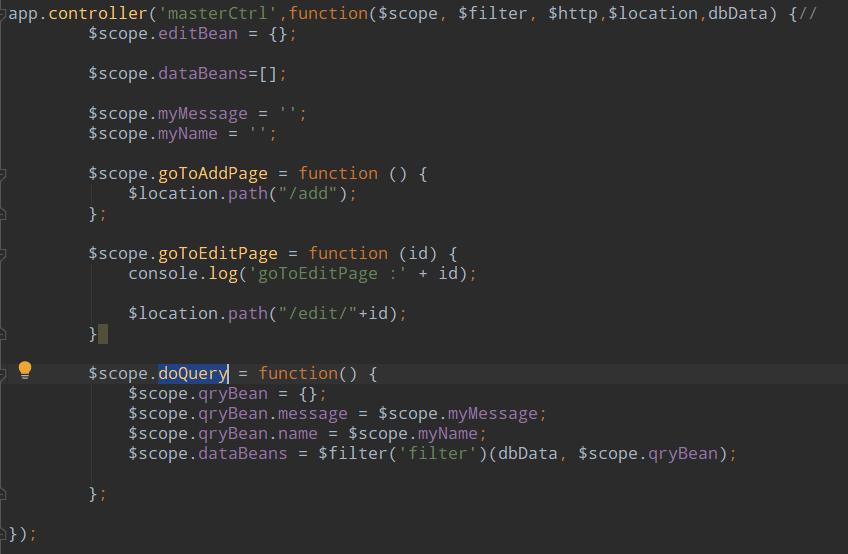848x554 pixels.
Task: Click dataBeans in the dataBeans=[] line
Action: pyautogui.click(x=203, y=74)
